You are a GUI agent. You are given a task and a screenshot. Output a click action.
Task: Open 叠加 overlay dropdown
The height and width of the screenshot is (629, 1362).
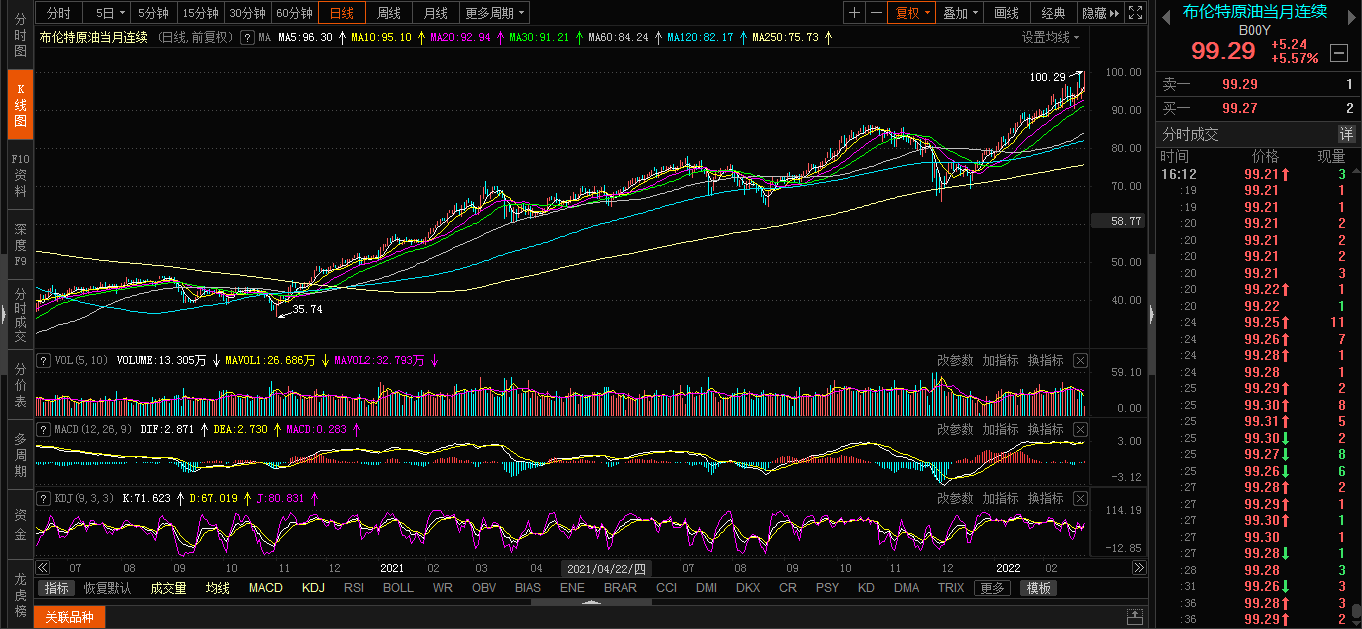pyautogui.click(x=960, y=13)
